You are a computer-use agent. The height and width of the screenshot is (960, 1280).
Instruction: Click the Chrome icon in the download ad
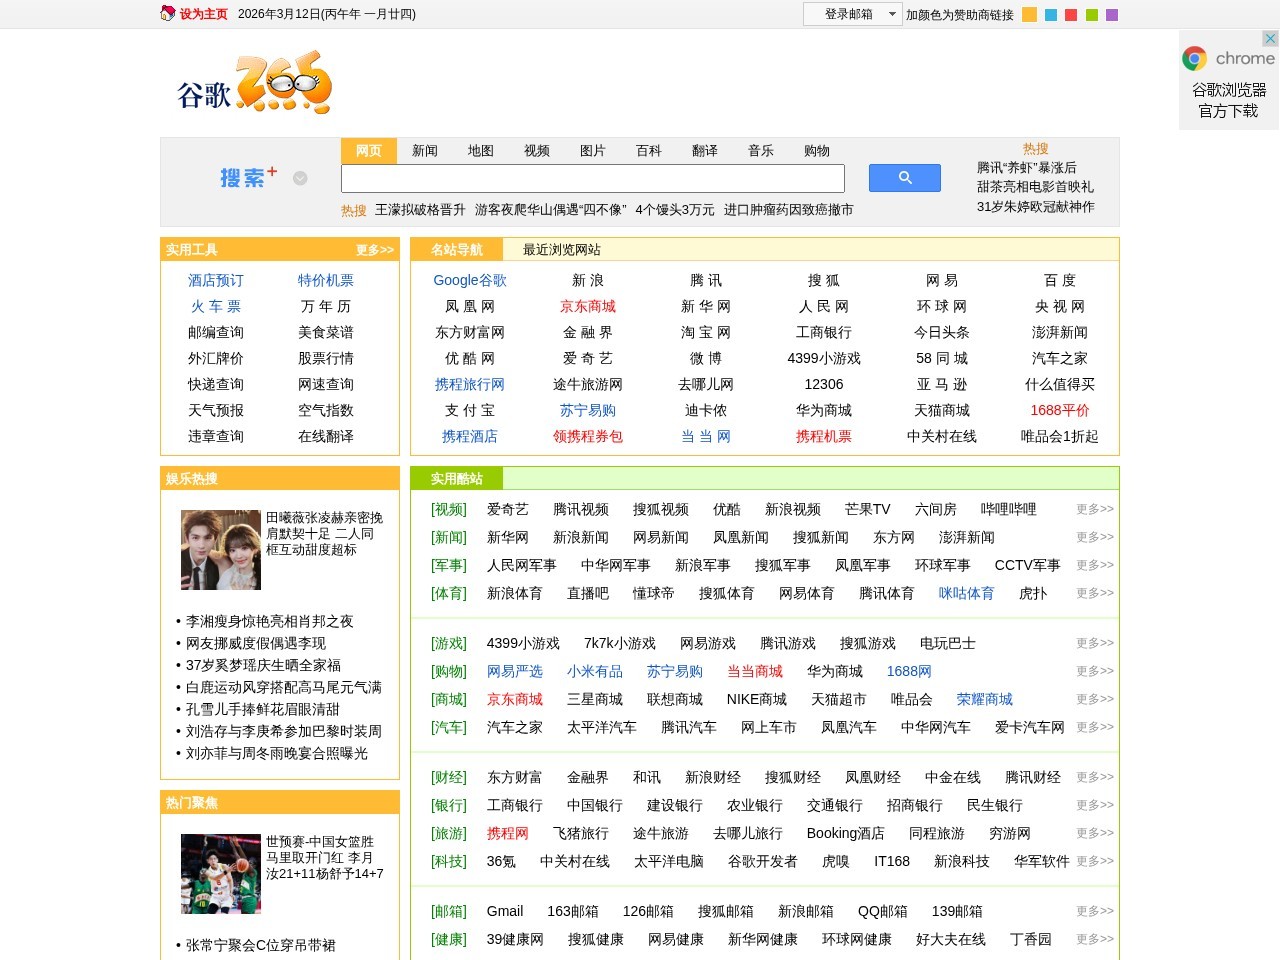pyautogui.click(x=1194, y=58)
